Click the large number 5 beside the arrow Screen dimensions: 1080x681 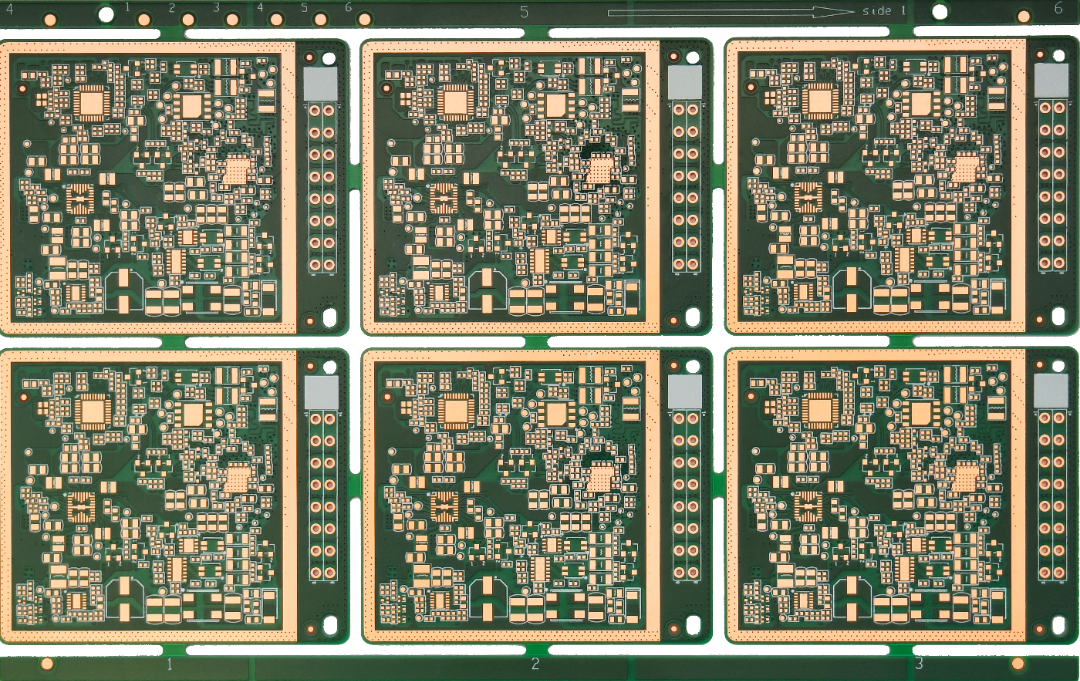[x=524, y=12]
